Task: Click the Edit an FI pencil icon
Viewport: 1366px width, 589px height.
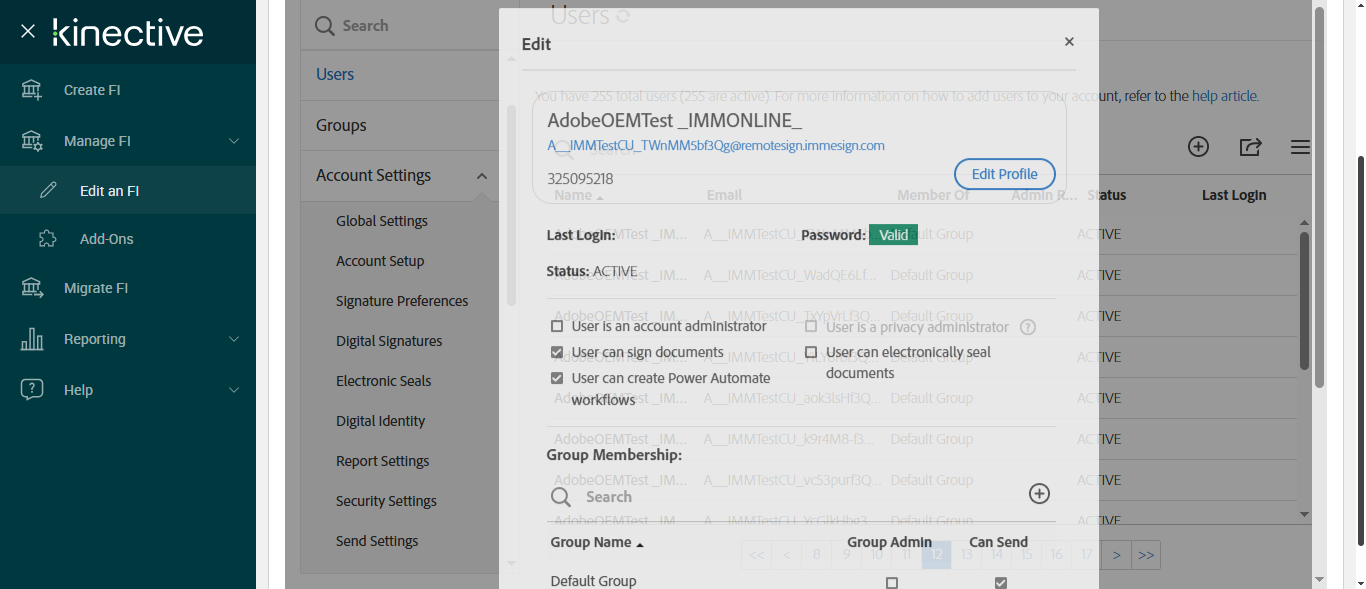Action: coord(48,191)
